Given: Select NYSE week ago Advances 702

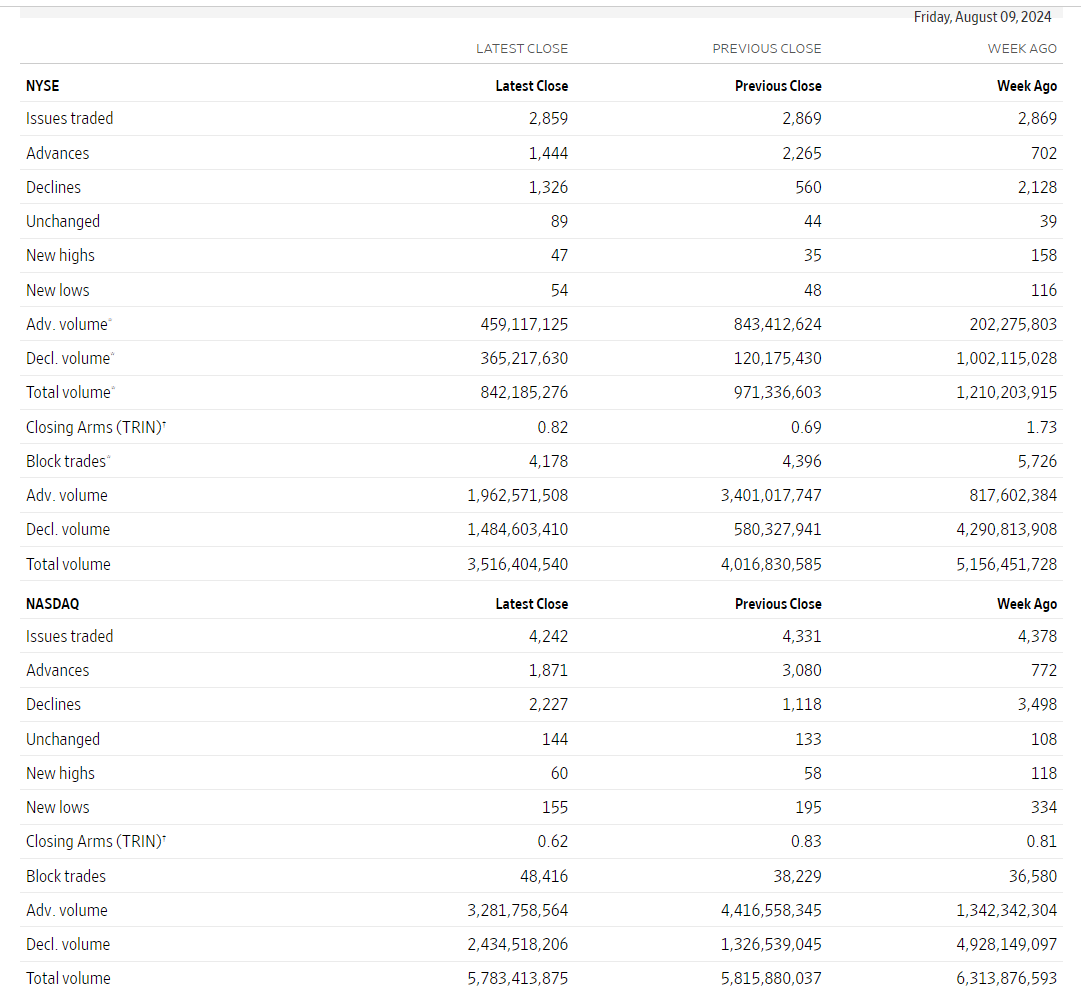Looking at the screenshot, I should 1044,153.
